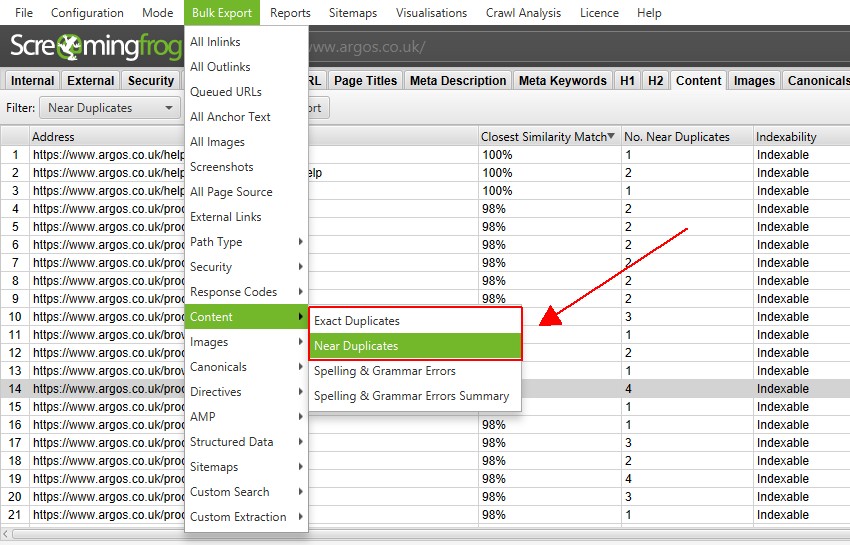850x545 pixels.
Task: Open the Sitemaps menu
Action: click(x=353, y=12)
